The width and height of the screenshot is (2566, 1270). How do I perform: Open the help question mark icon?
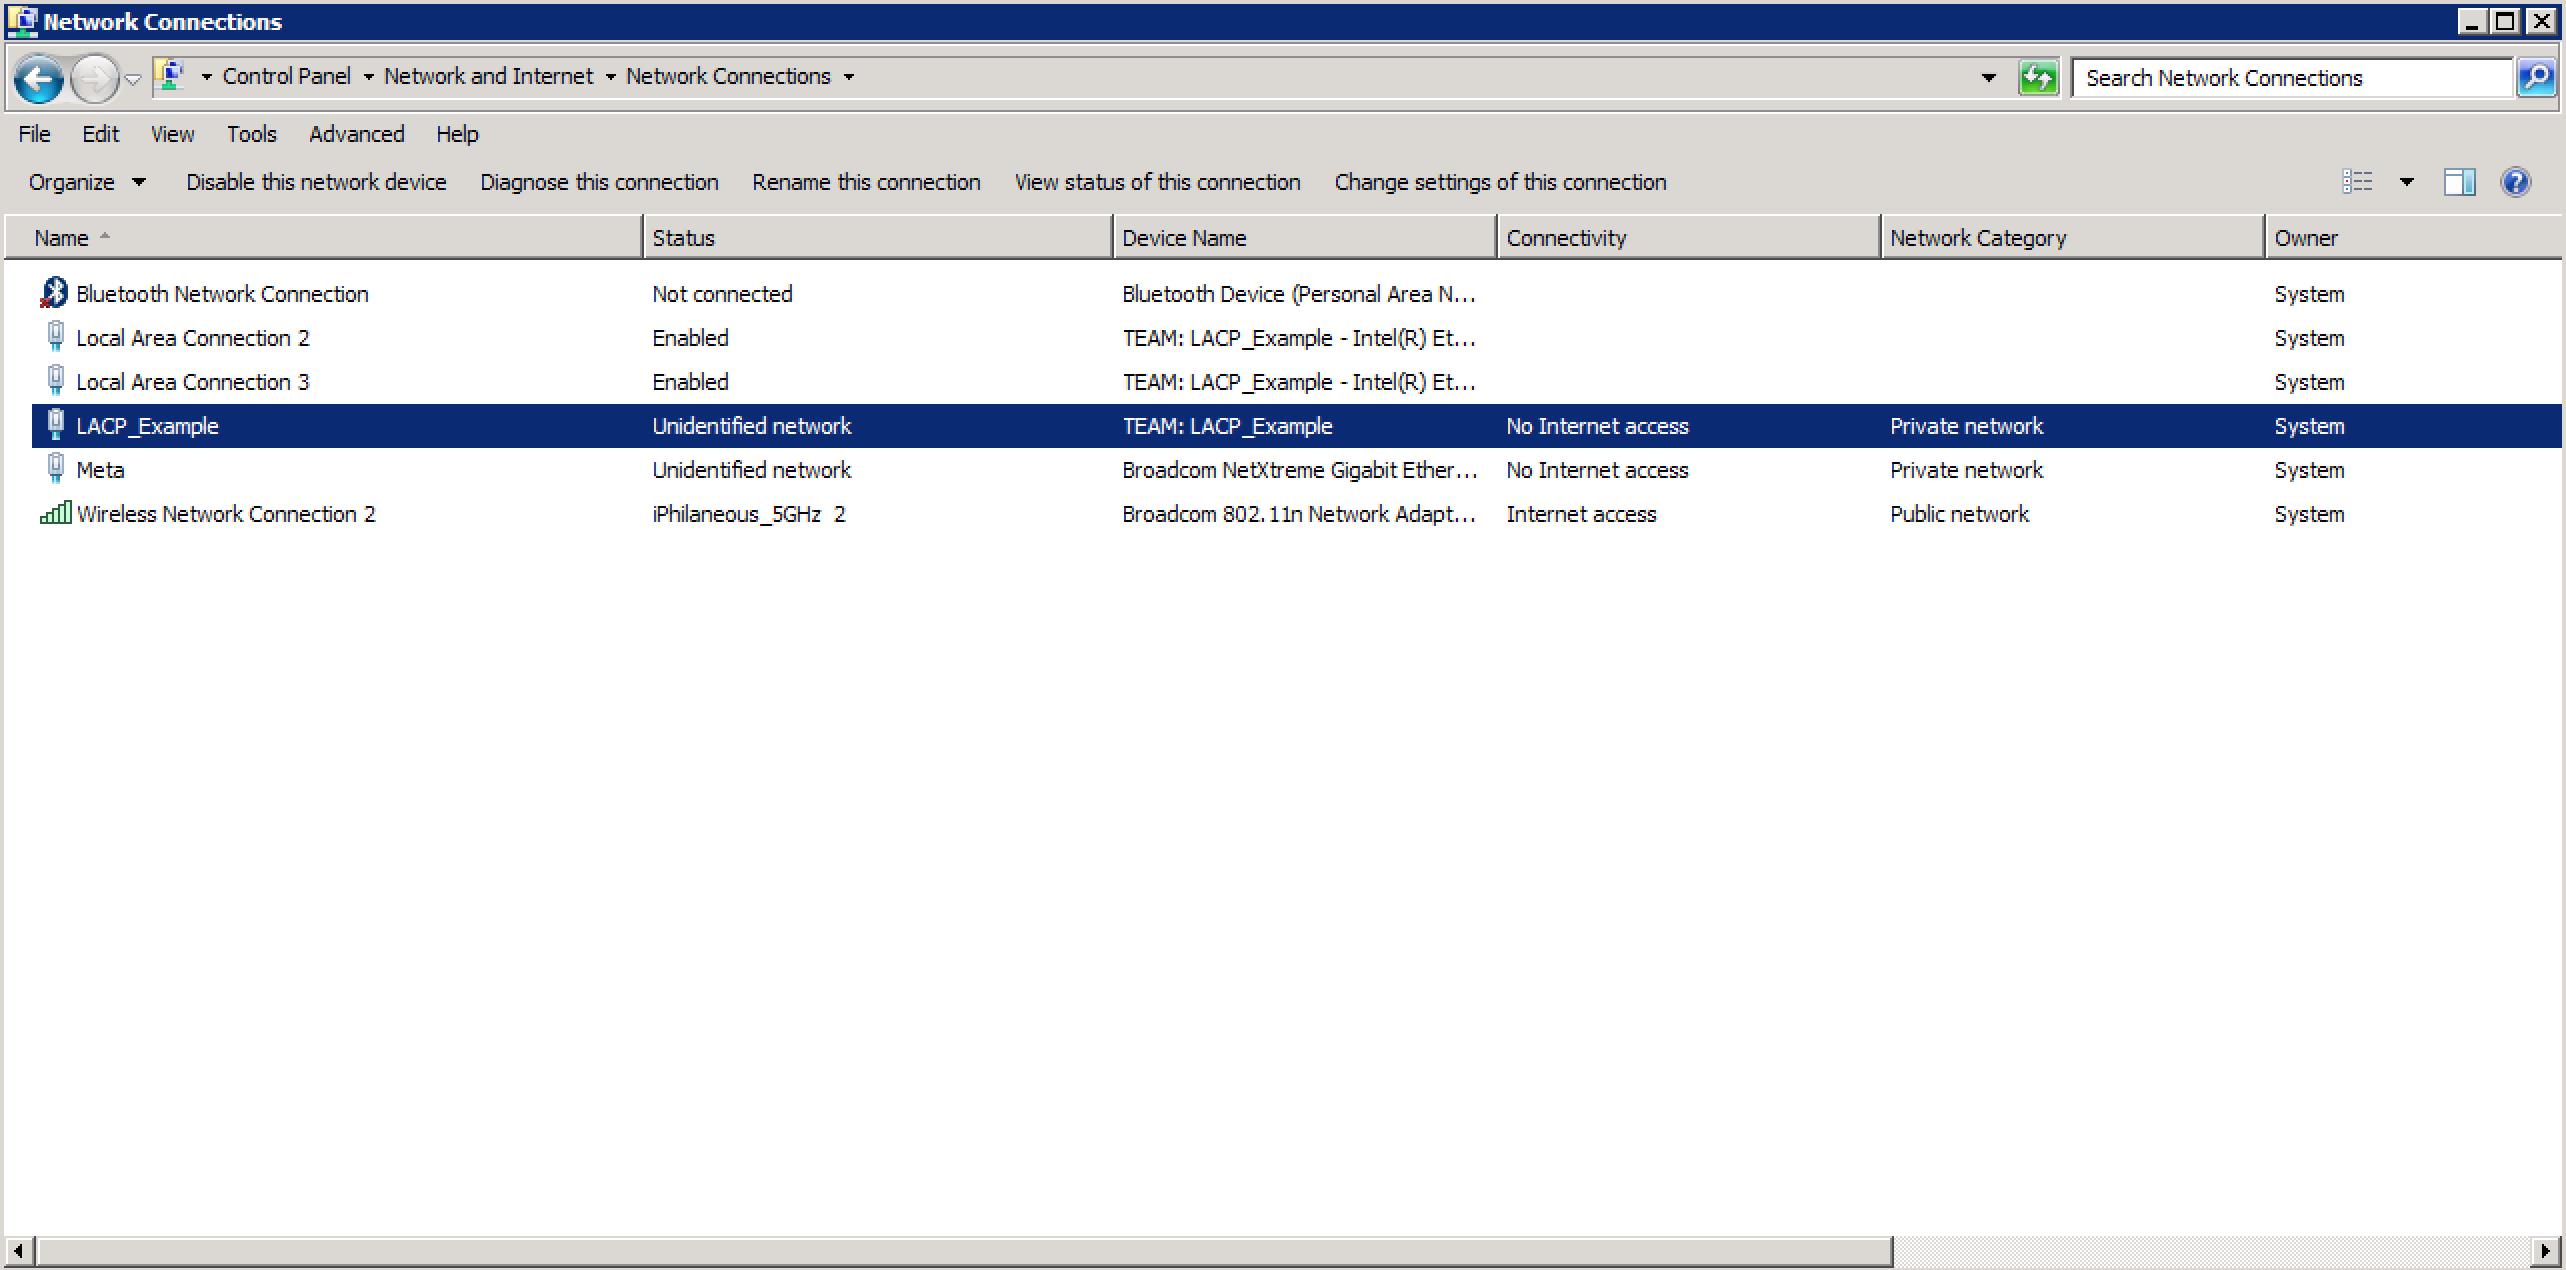tap(2515, 182)
